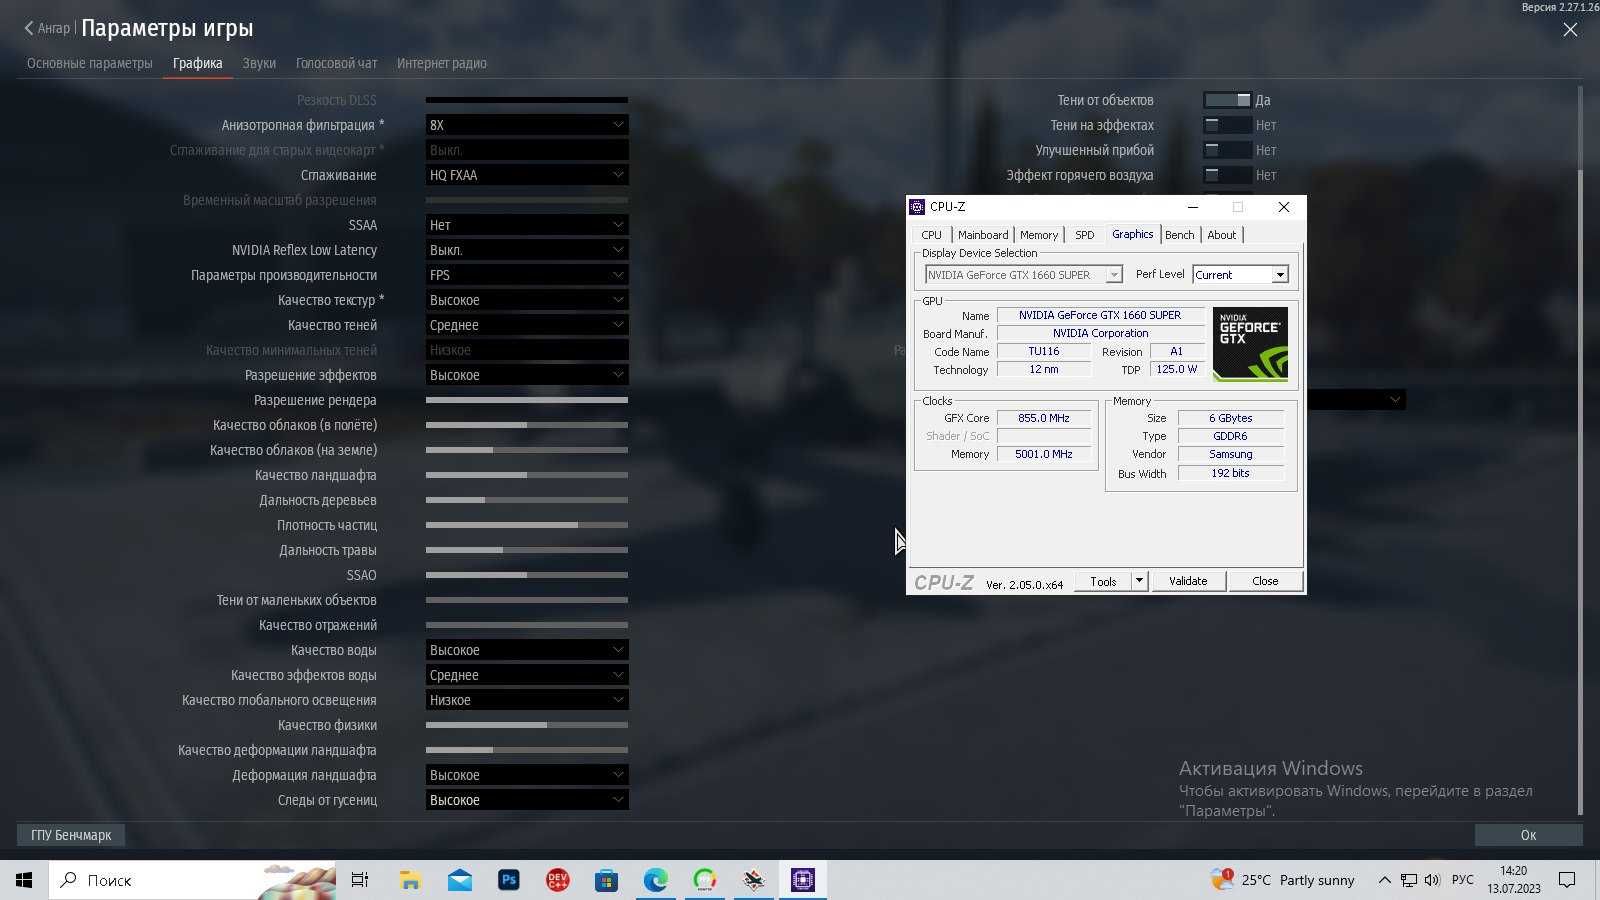Click the Tools button in CPU-Z

[1103, 581]
